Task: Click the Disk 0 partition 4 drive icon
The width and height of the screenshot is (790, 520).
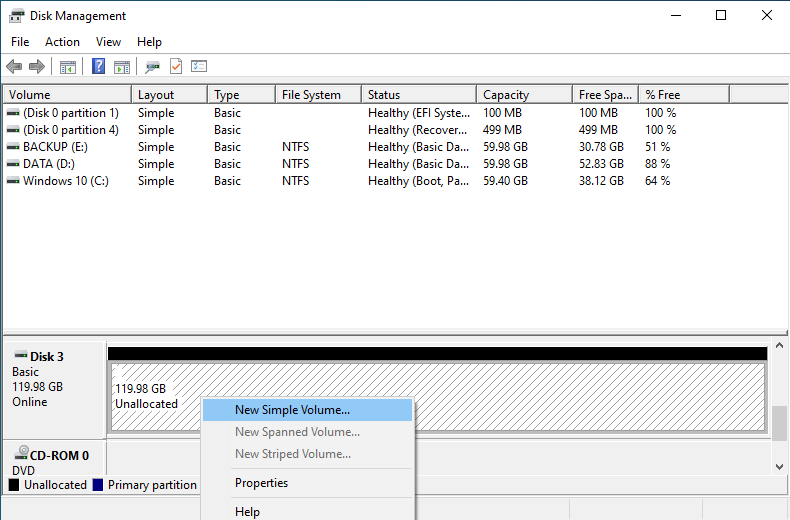Action: coord(13,130)
